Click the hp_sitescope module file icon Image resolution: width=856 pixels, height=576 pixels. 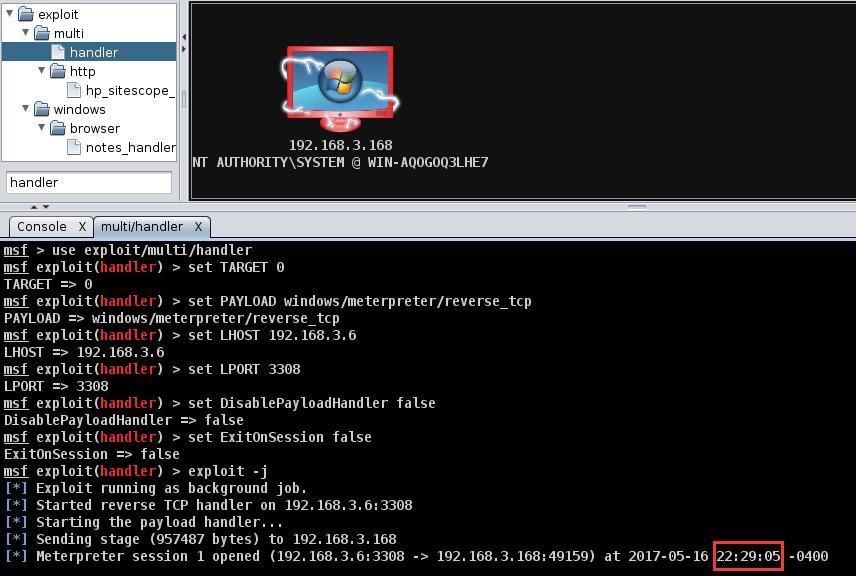point(74,90)
